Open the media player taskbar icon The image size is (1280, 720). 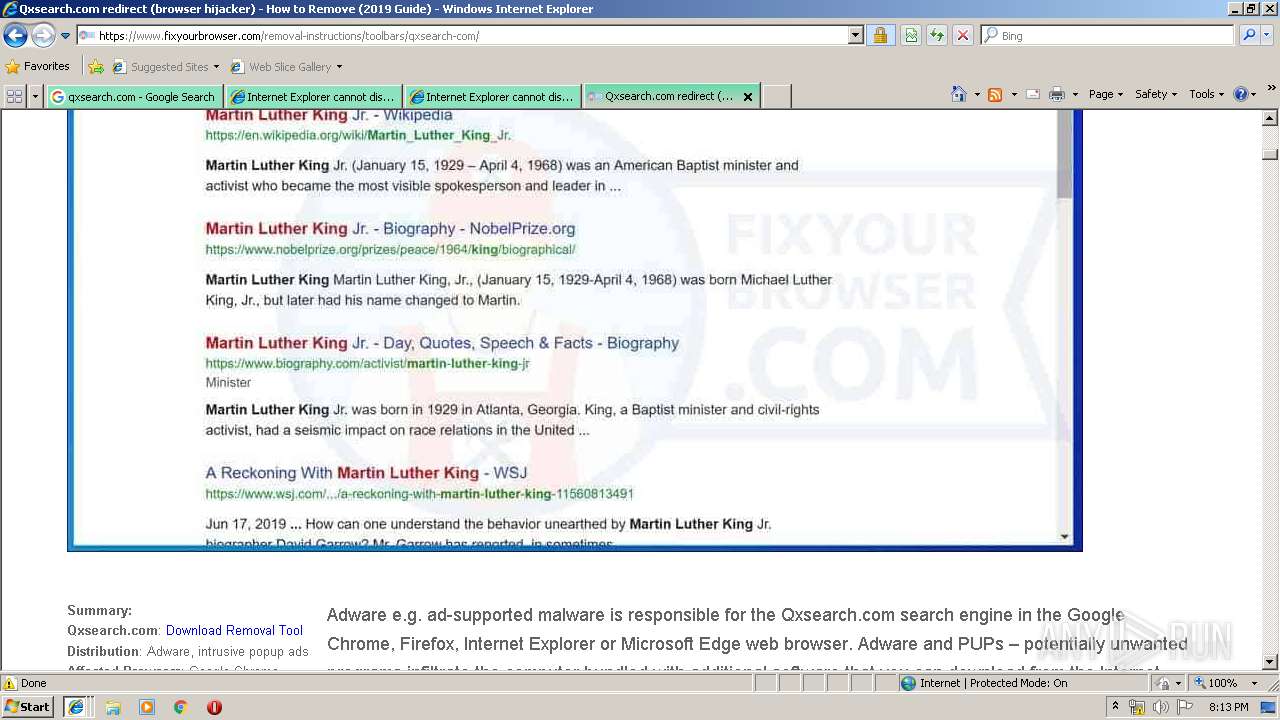147,707
